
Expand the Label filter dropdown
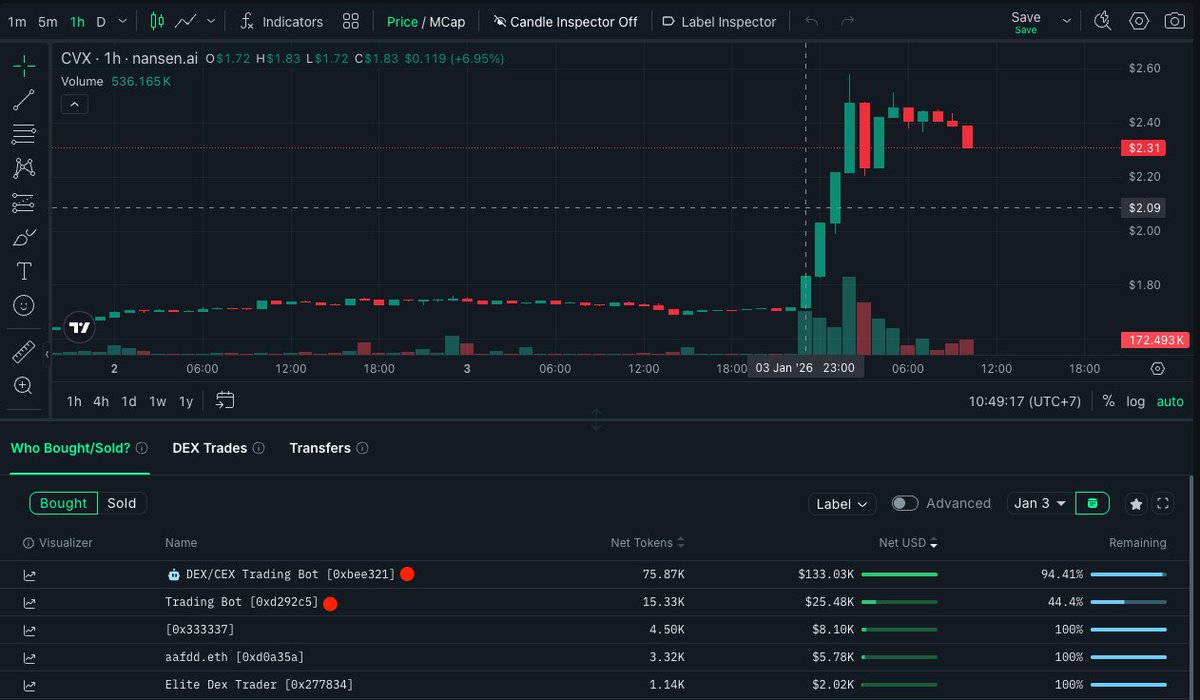coord(841,503)
